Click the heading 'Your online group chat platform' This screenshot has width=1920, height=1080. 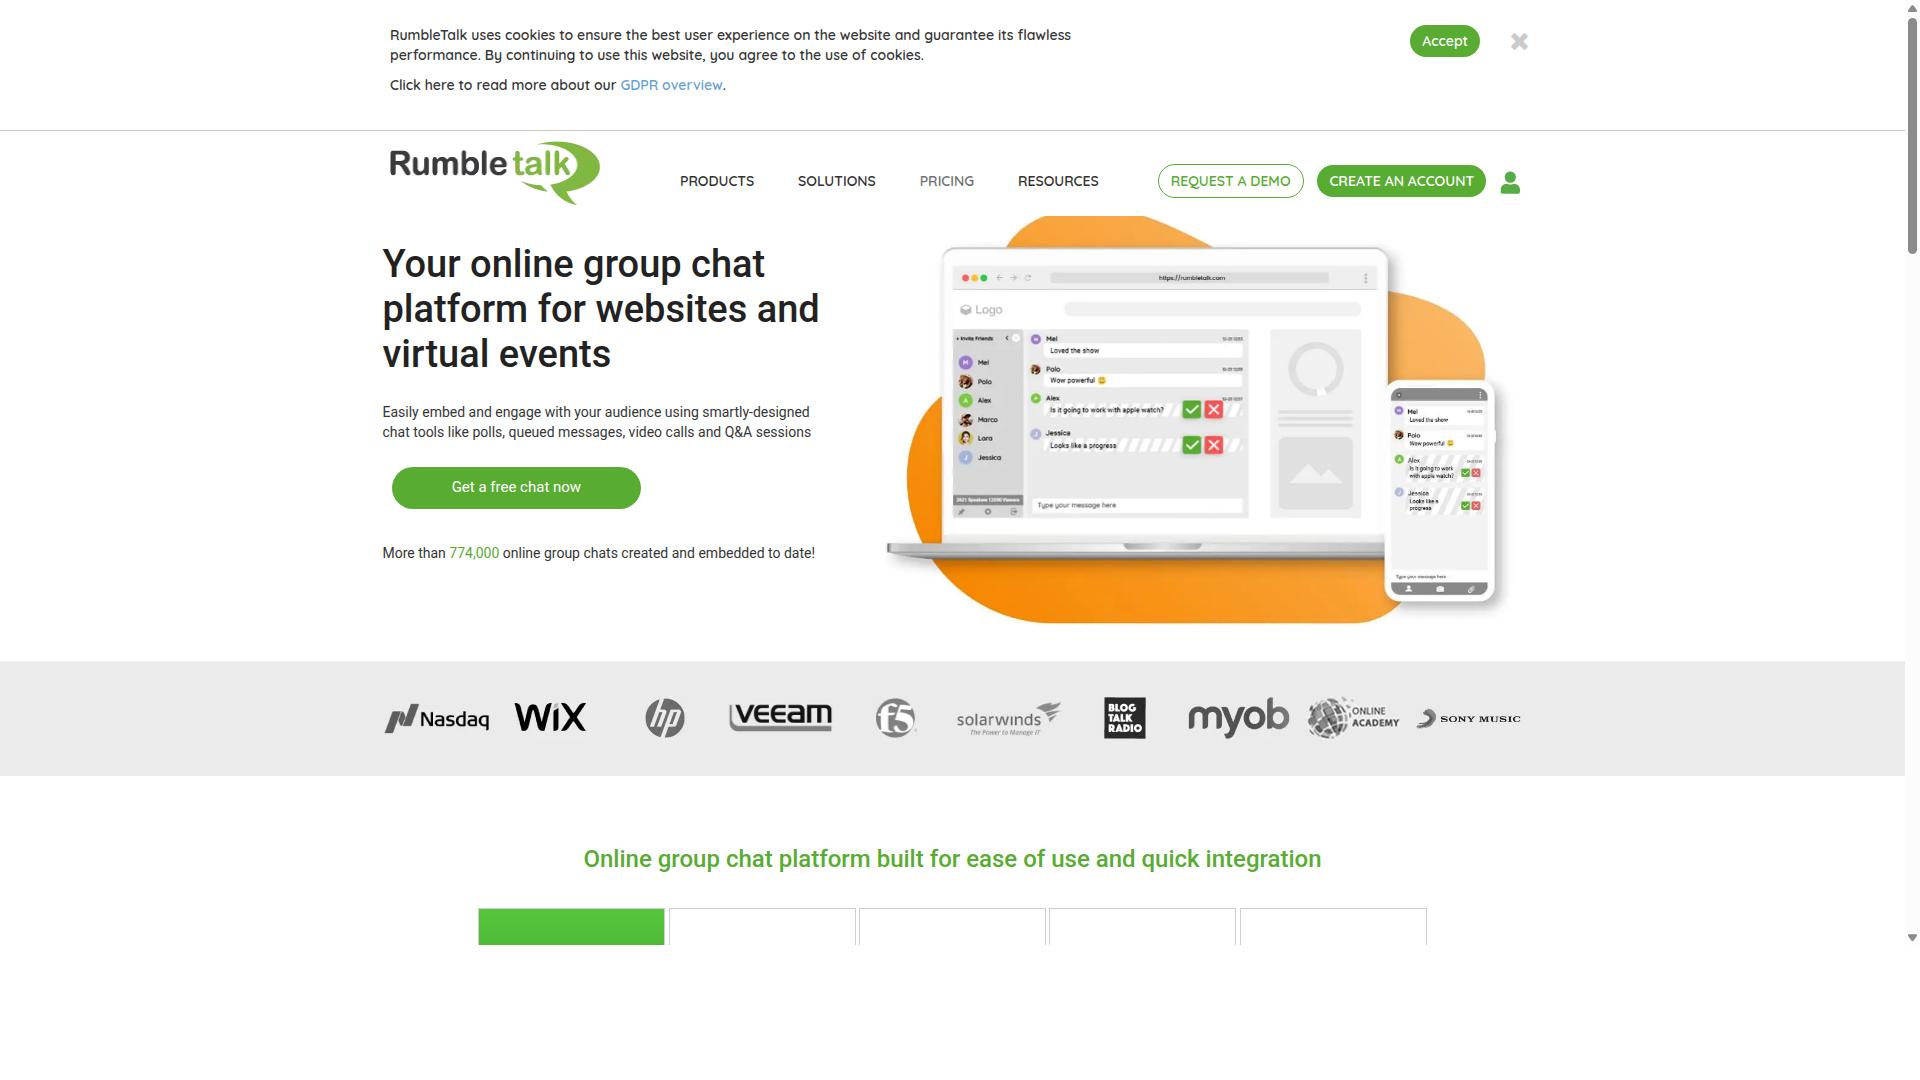600,309
